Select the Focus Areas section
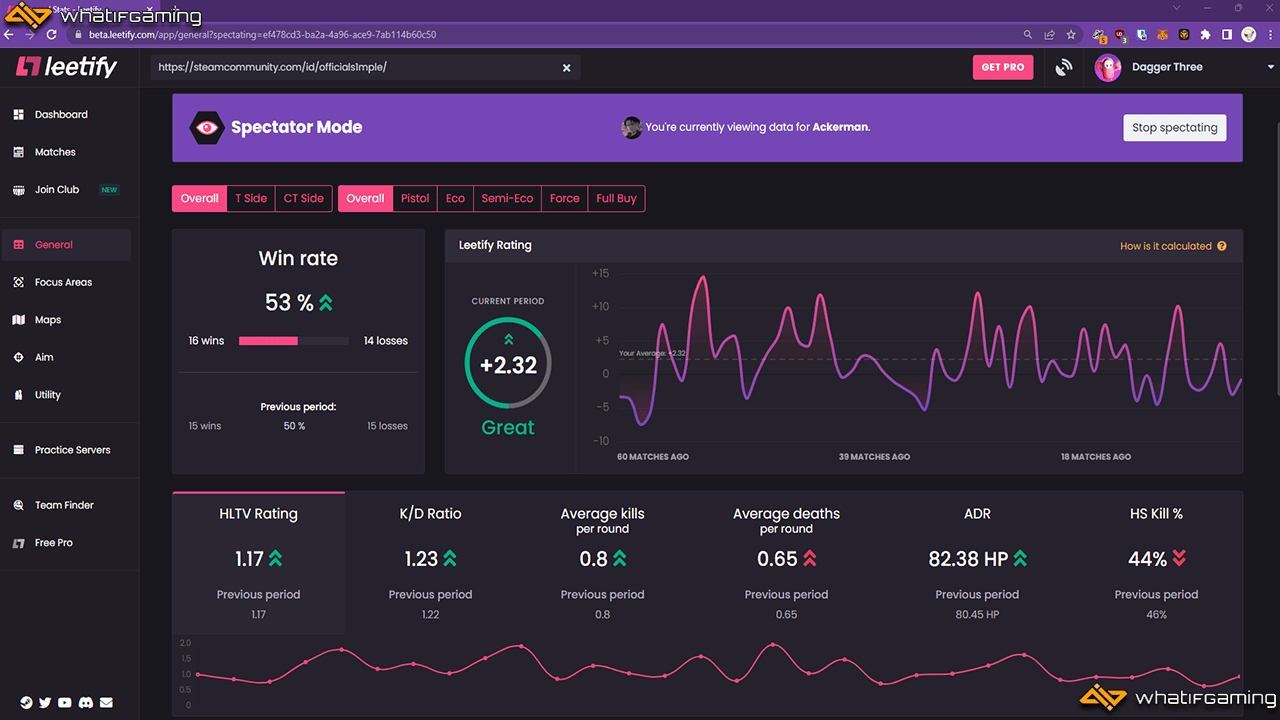Screen dimensions: 1280x720 click(65, 282)
